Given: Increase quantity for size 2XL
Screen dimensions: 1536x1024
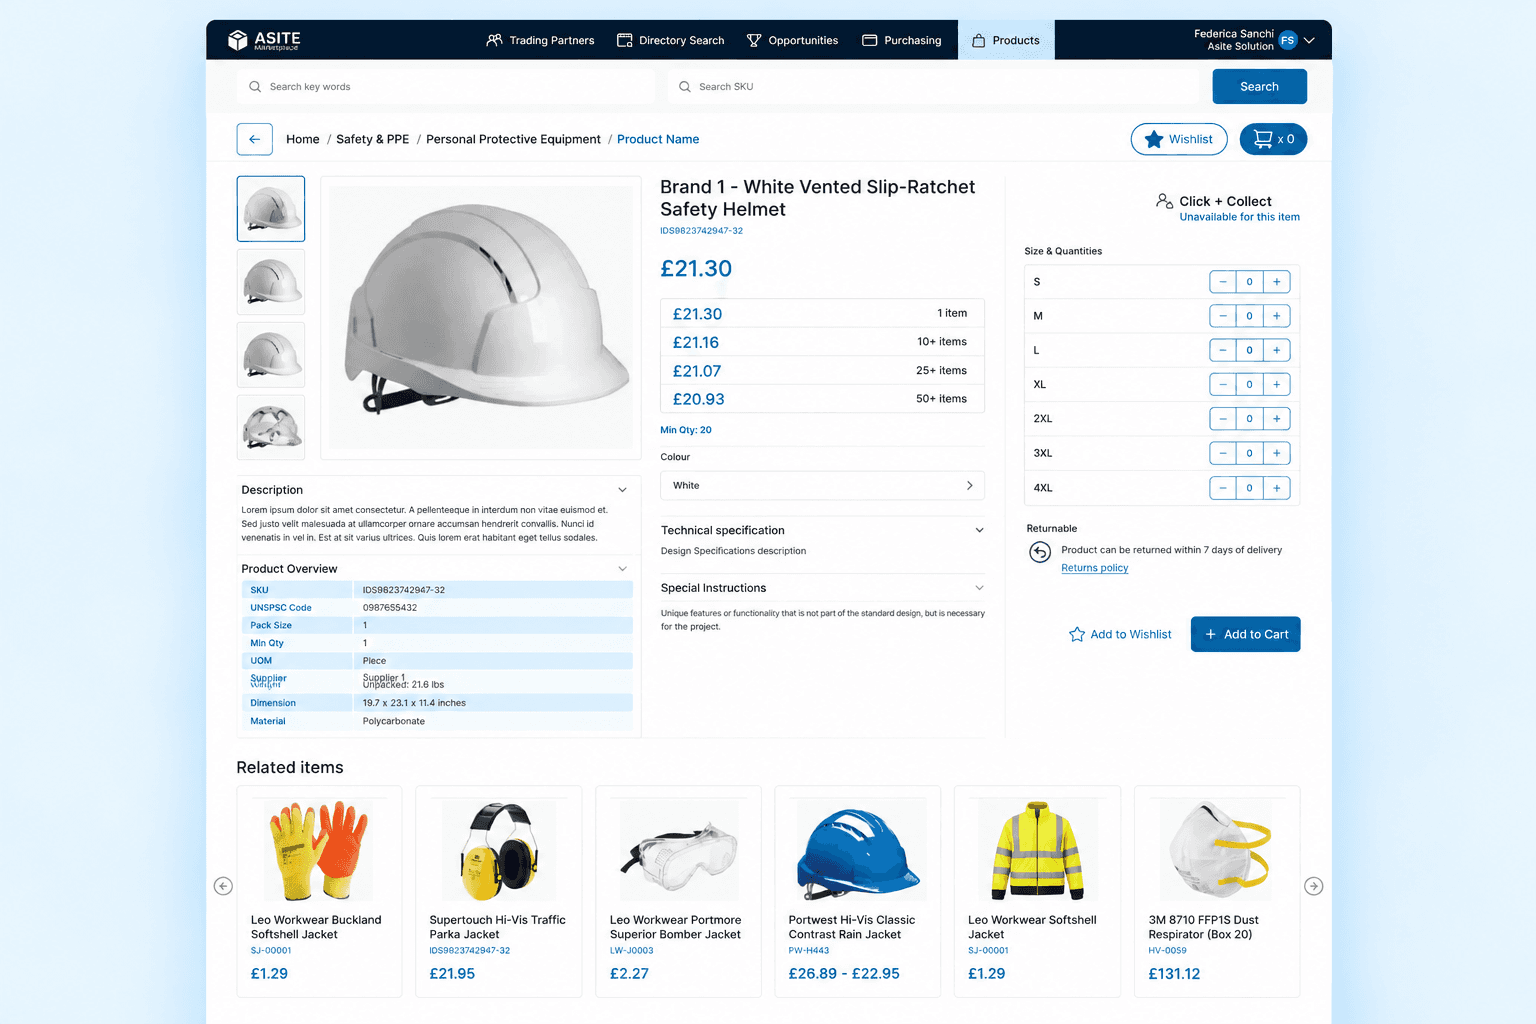Looking at the screenshot, I should [x=1277, y=419].
